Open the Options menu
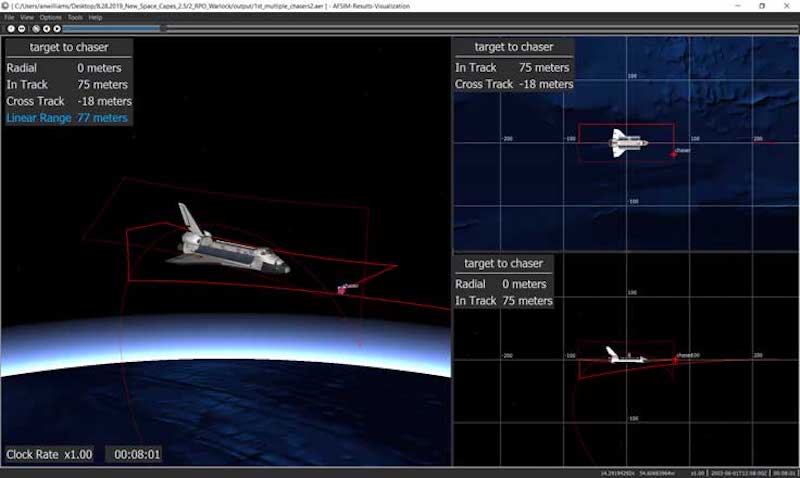800x478 pixels. tap(50, 17)
